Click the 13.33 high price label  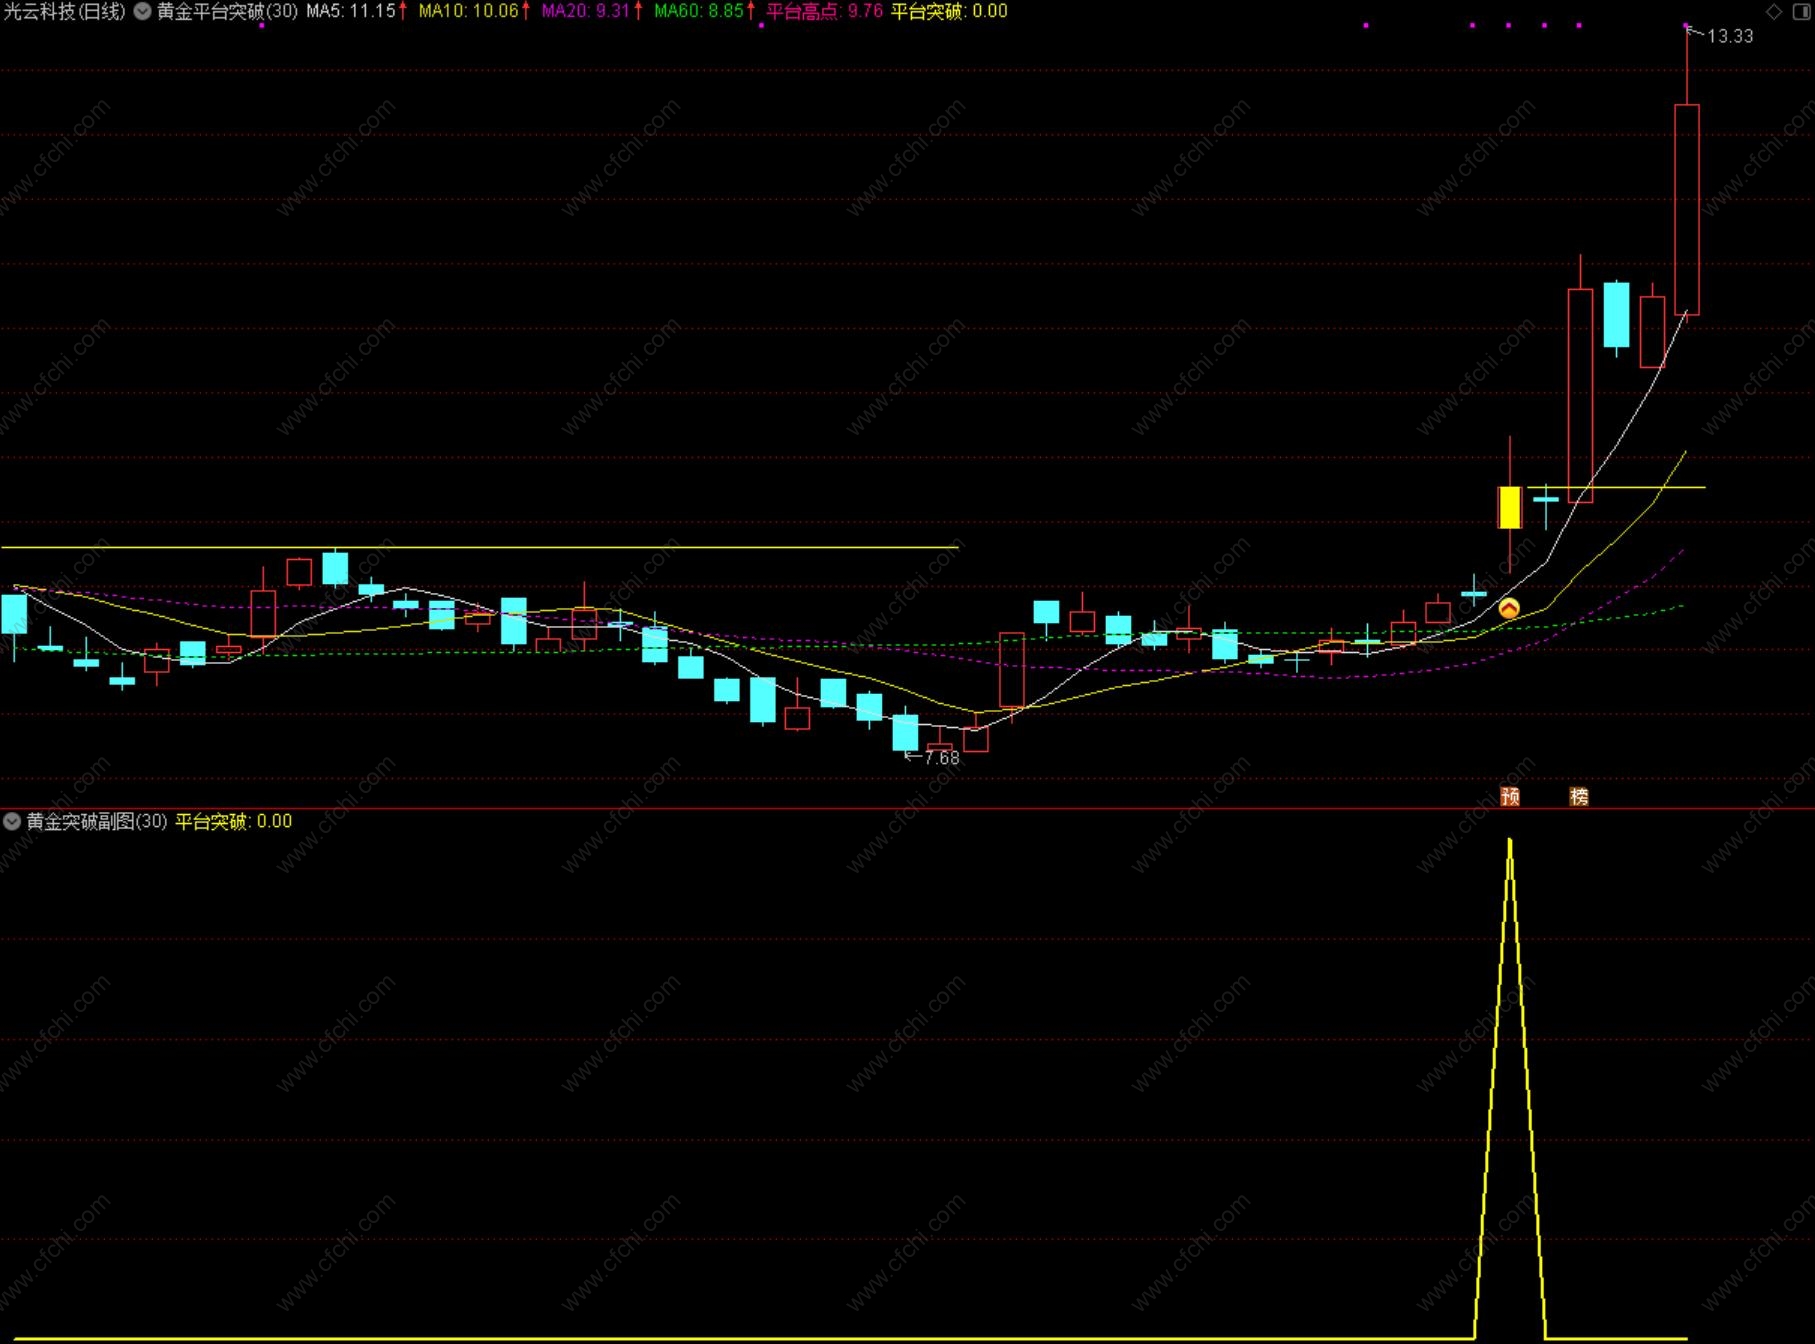click(1730, 36)
